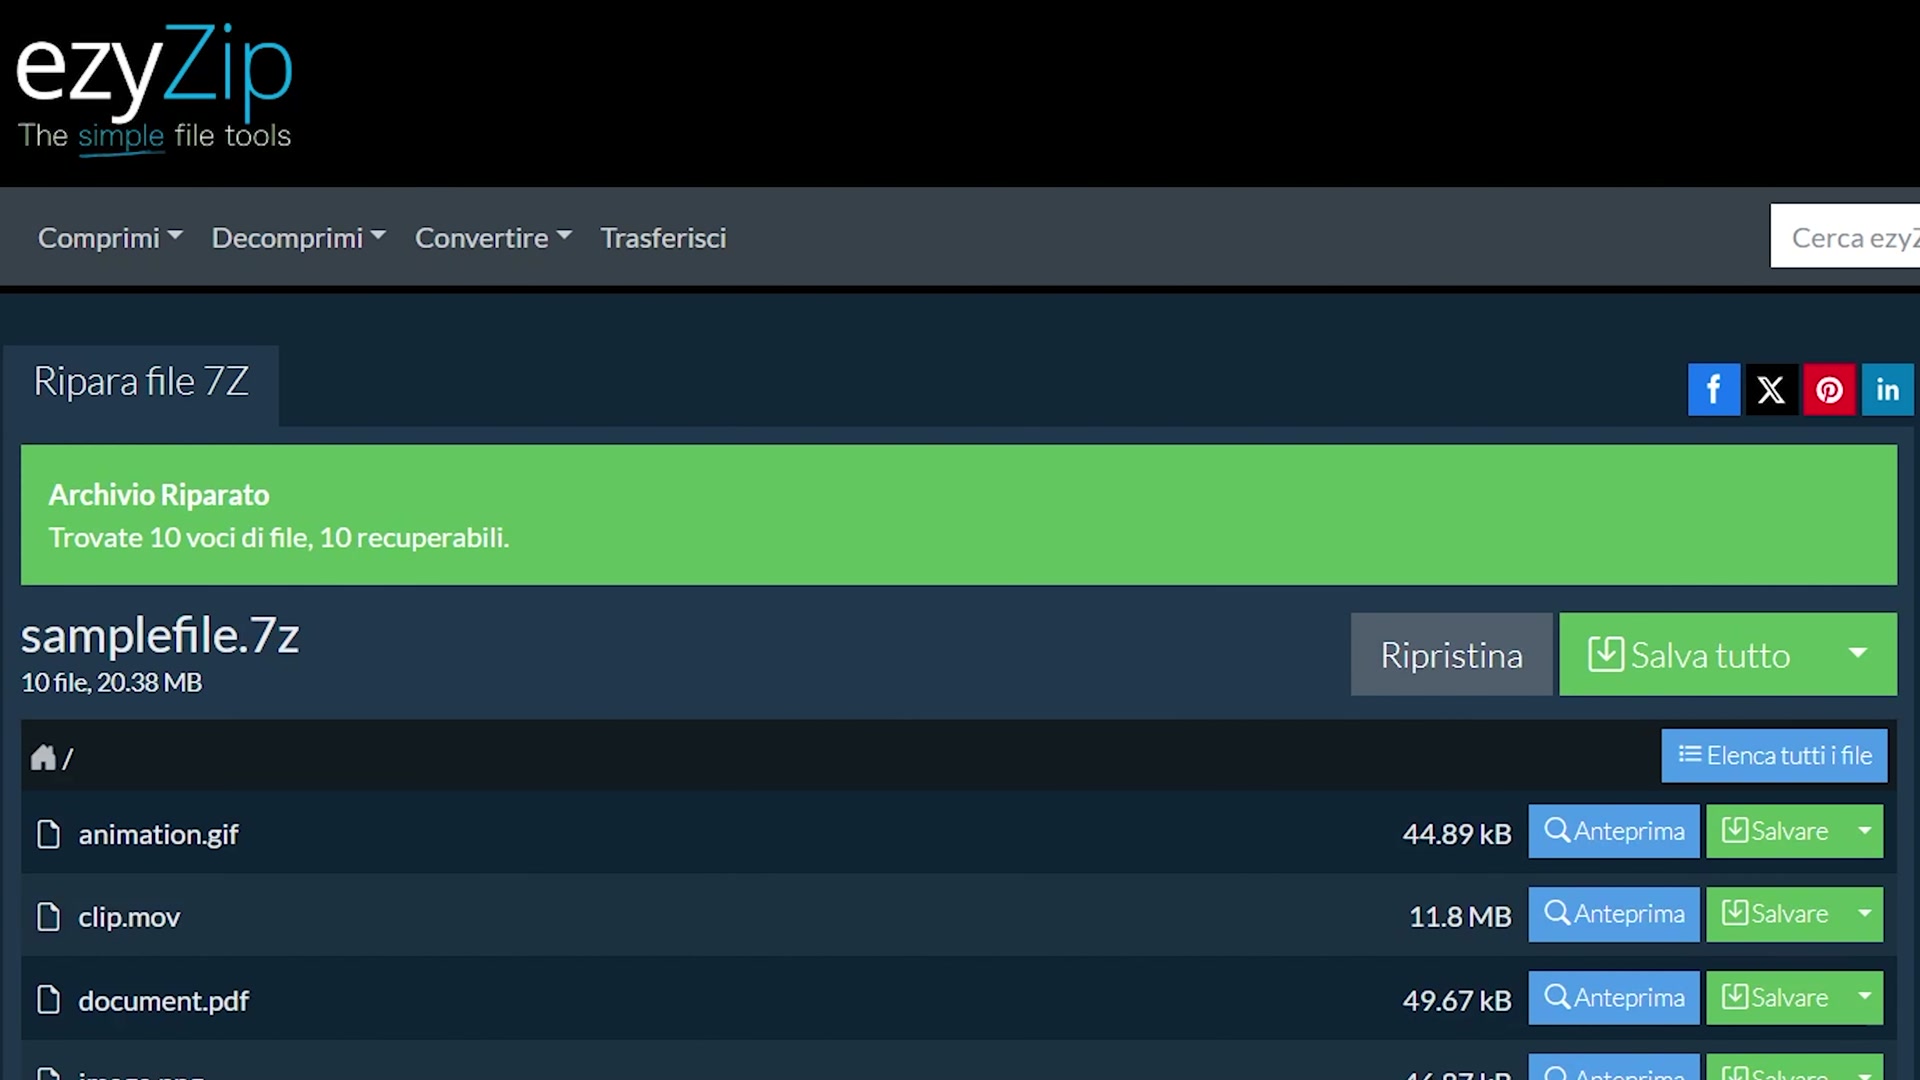Viewport: 1920px width, 1080px height.
Task: Click Elenca tutti i file button
Action: click(x=1774, y=755)
